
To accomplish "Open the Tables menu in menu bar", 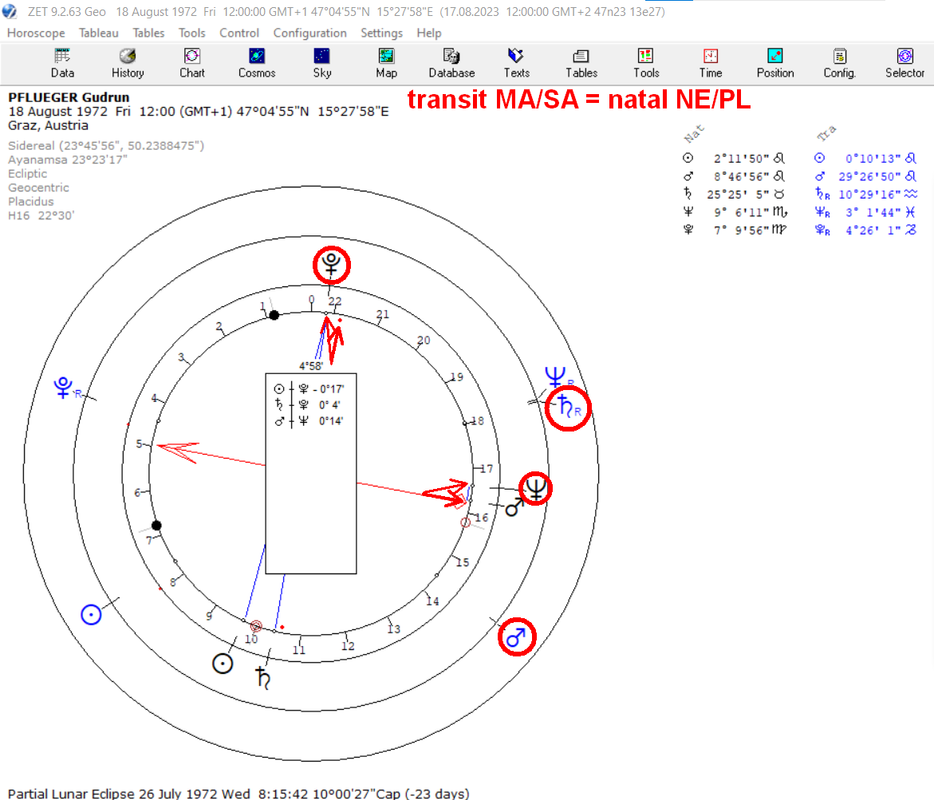I will click(148, 33).
